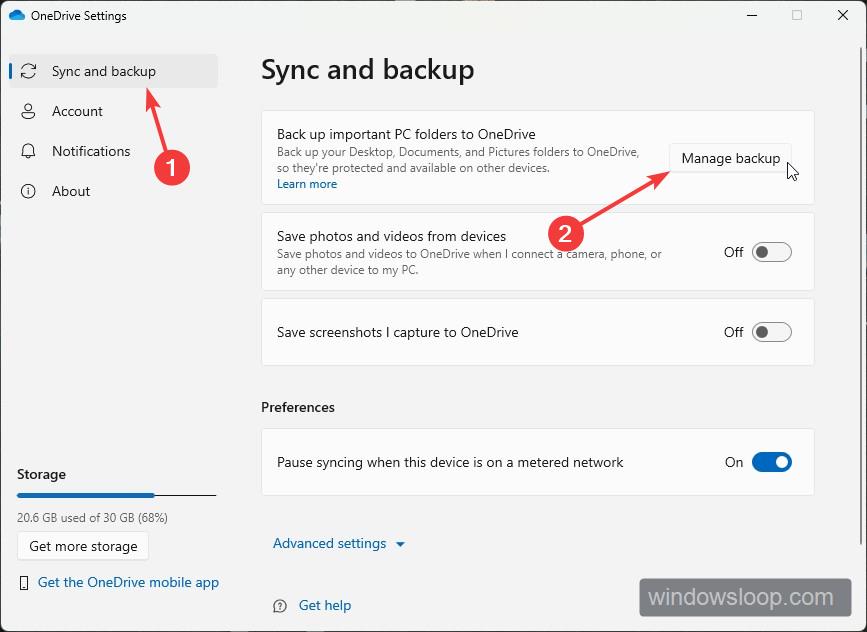Click the OneDrive cloud icon in title bar
Image resolution: width=867 pixels, height=632 pixels.
click(17, 16)
